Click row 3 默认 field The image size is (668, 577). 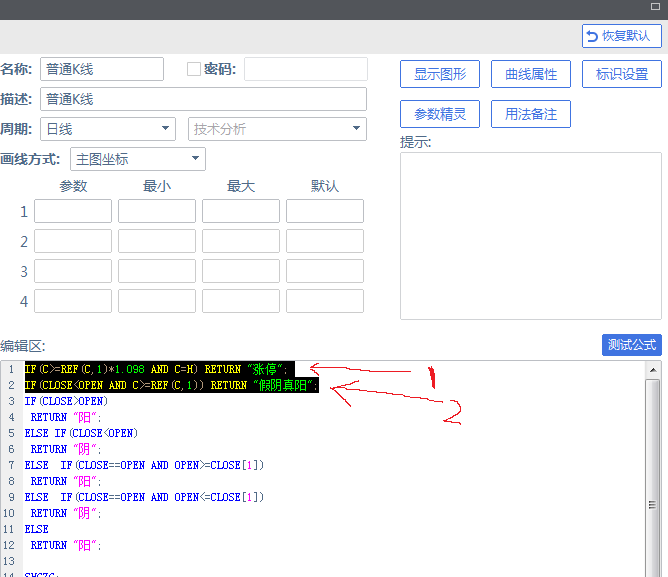click(x=325, y=271)
